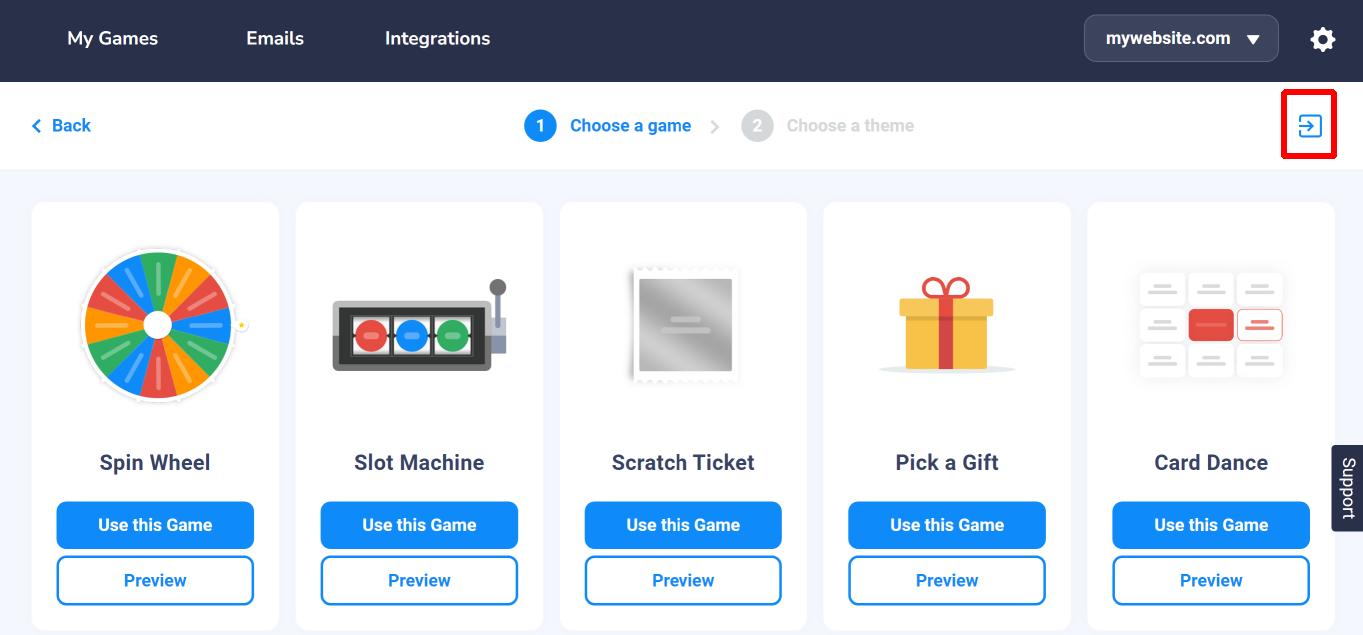Open the Emails menu item
Screen dimensions: 1363x635
point(275,39)
